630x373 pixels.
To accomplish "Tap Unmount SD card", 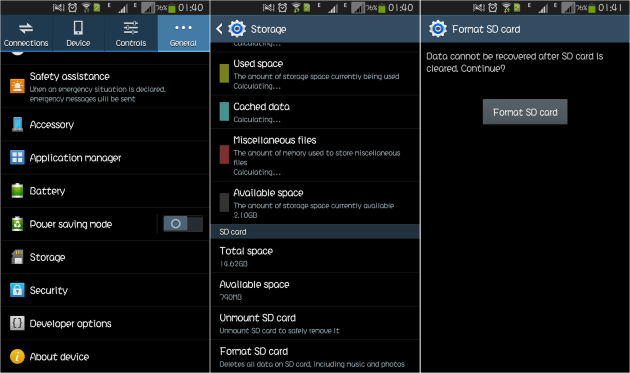I will coord(315,323).
